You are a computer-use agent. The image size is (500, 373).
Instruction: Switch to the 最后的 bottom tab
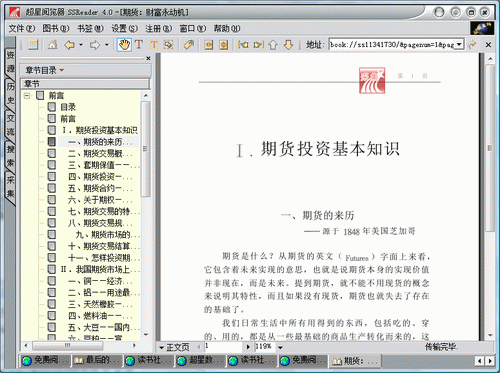[x=97, y=360]
